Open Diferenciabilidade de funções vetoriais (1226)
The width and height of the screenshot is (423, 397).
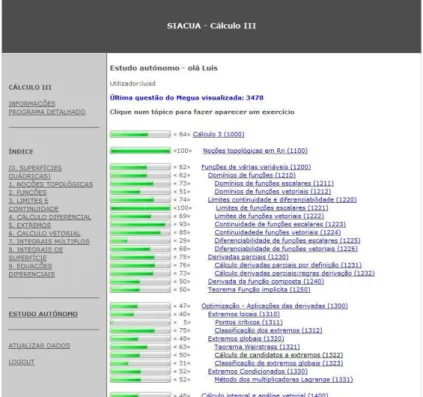[x=286, y=249]
